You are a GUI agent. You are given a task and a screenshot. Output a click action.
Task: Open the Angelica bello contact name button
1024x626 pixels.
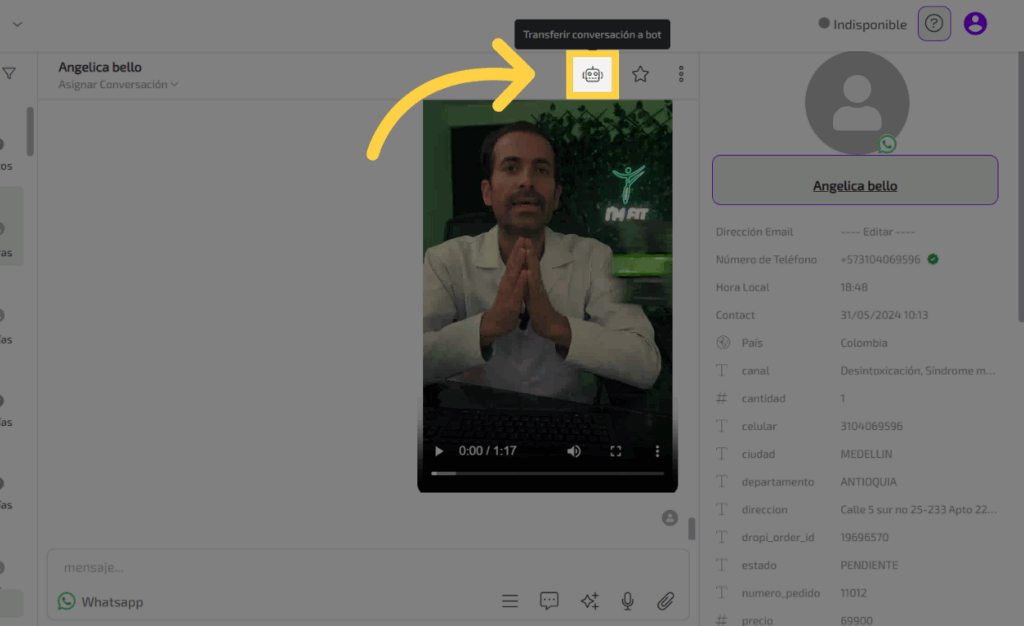854,185
